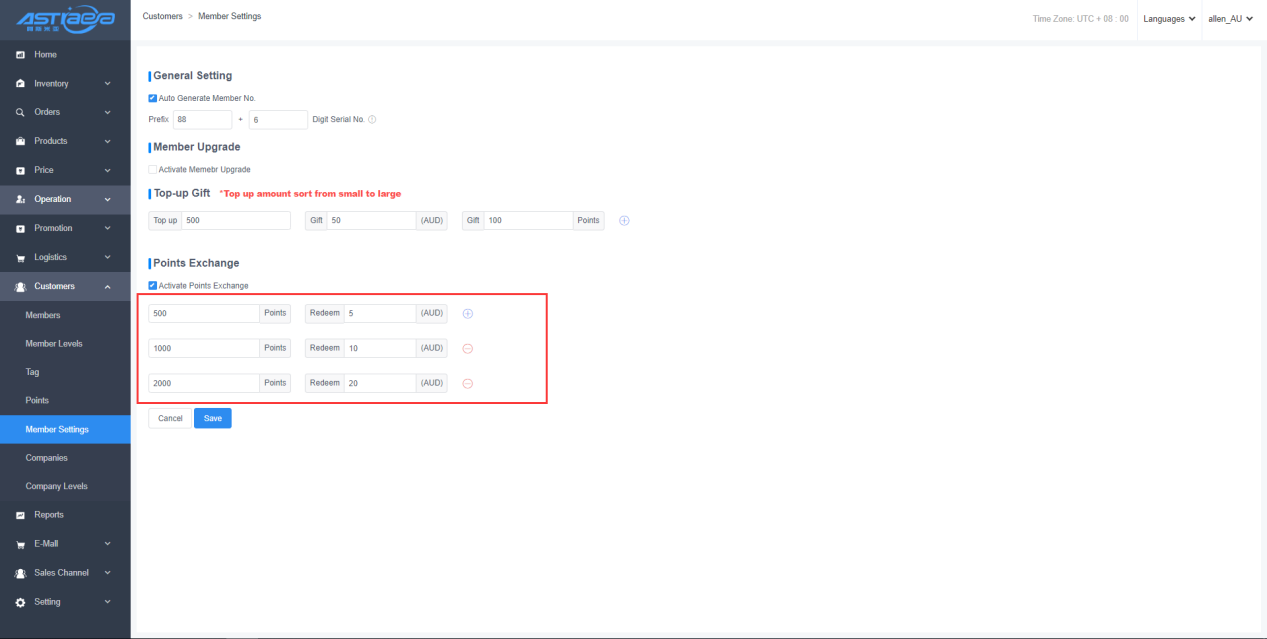Click the Reports icon in sidebar

tap(20, 515)
